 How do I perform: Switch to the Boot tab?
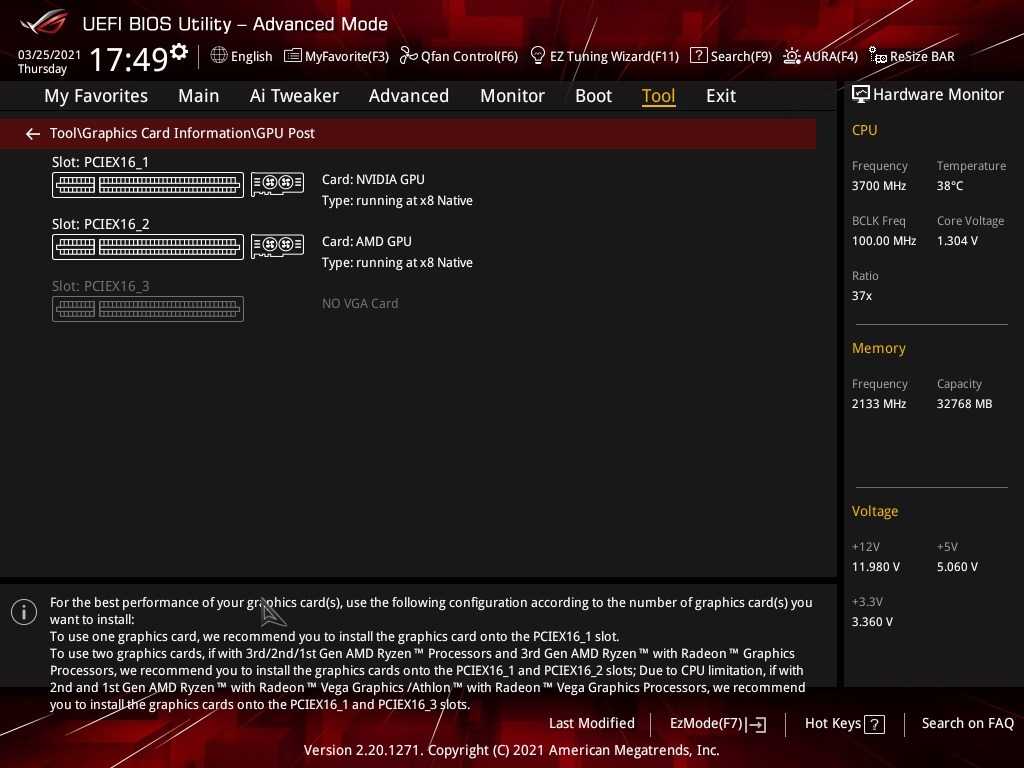click(594, 96)
